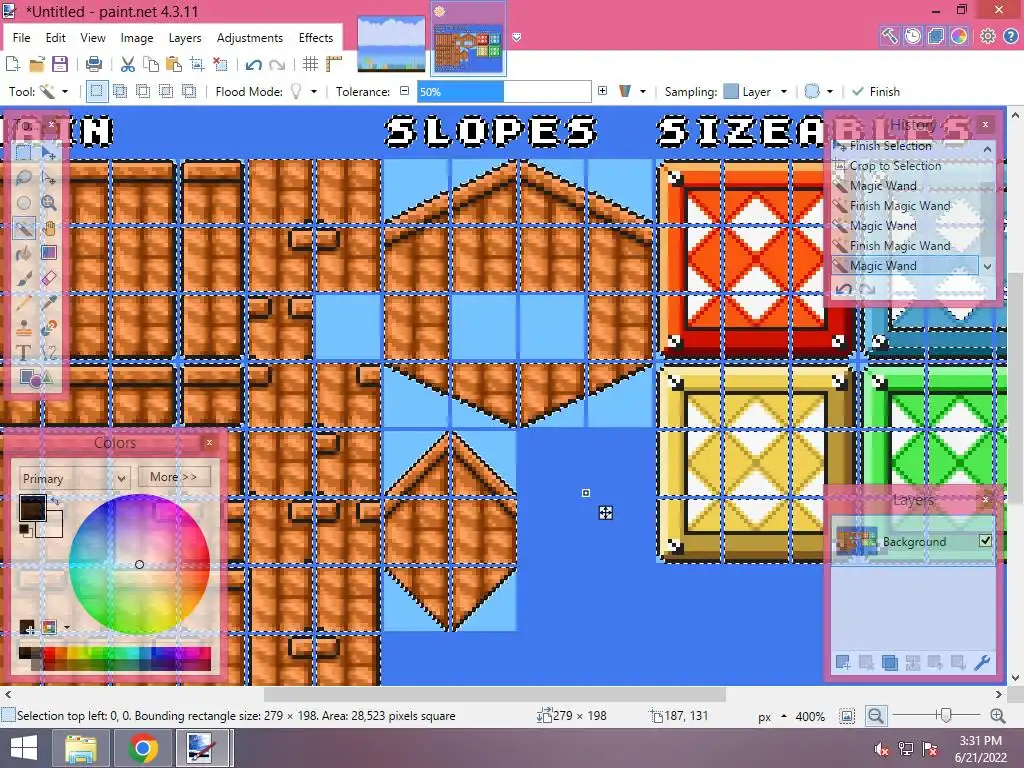Select the Text tool
This screenshot has height=768, width=1024.
point(24,353)
